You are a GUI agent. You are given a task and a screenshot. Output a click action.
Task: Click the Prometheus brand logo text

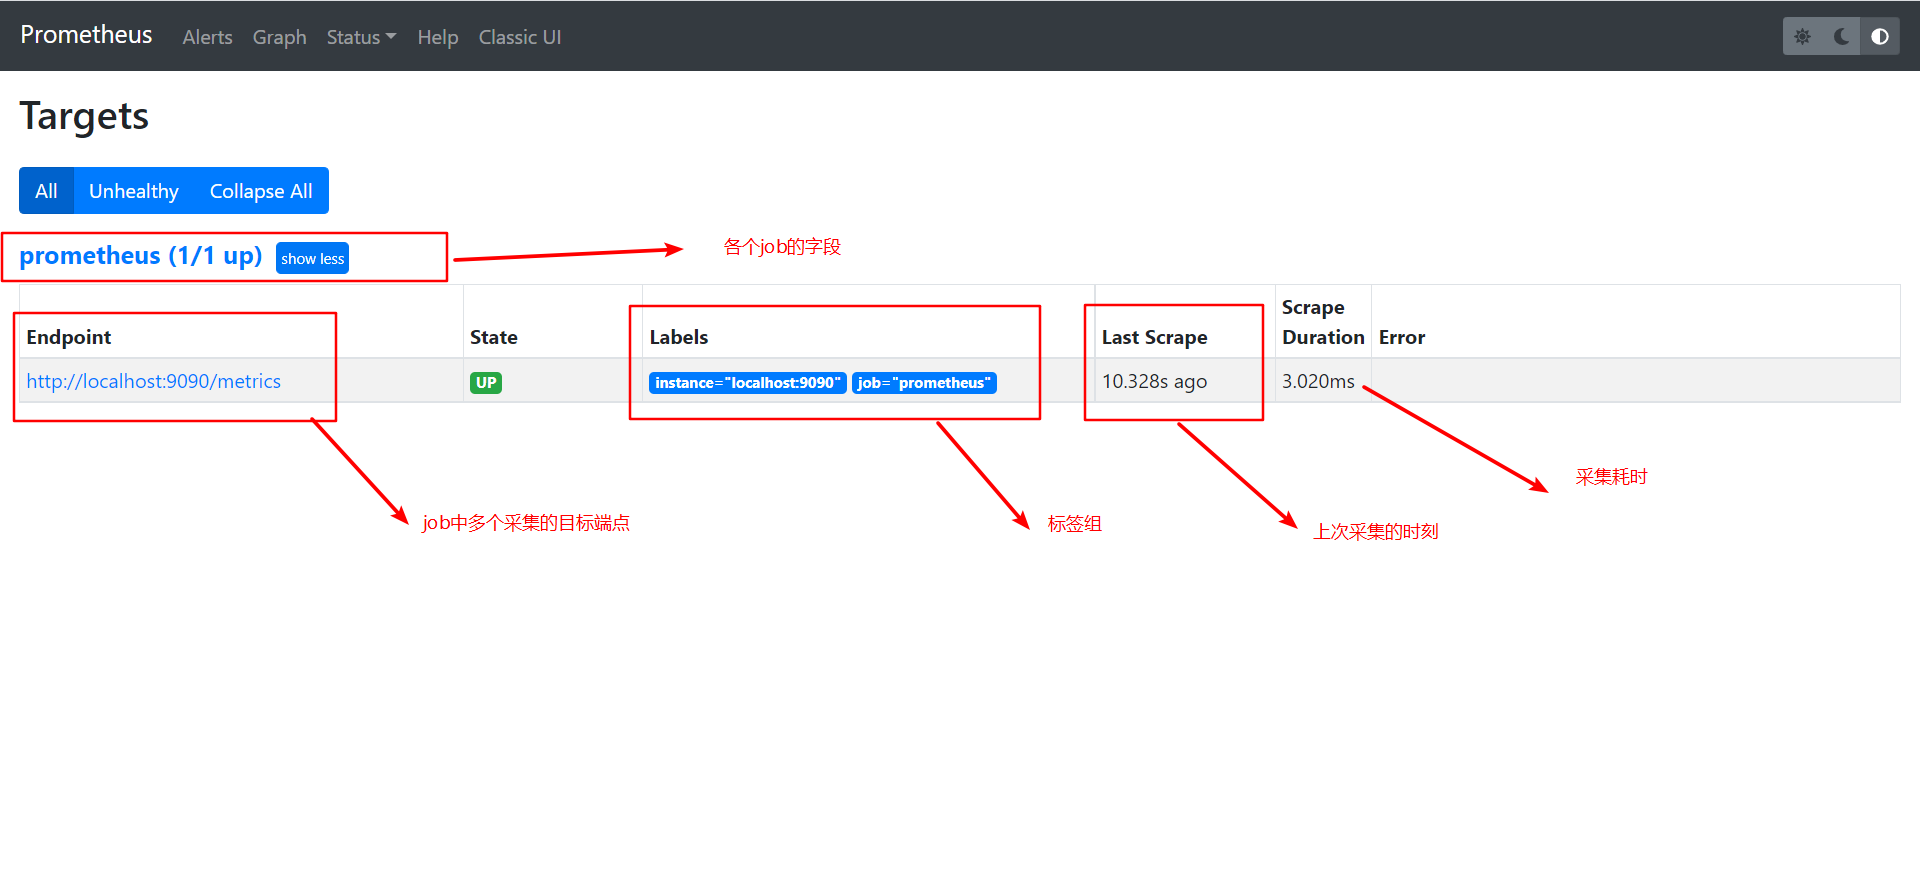point(86,35)
